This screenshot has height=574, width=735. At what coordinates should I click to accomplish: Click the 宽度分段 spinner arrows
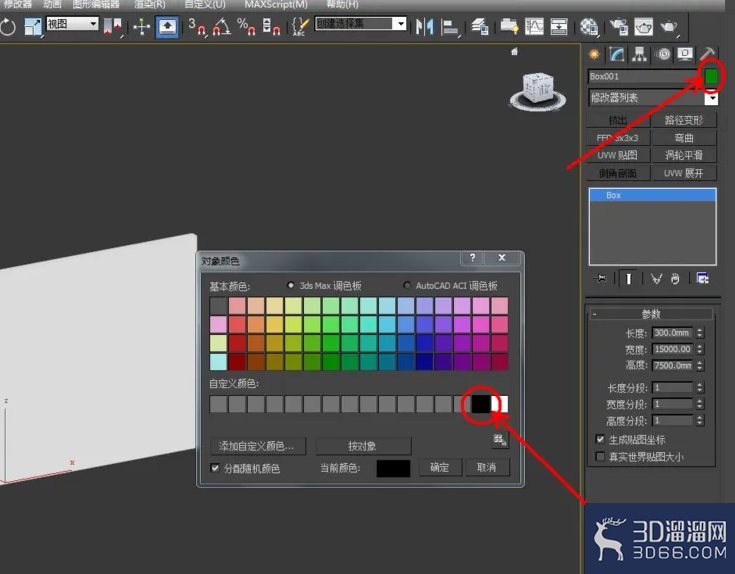point(700,404)
